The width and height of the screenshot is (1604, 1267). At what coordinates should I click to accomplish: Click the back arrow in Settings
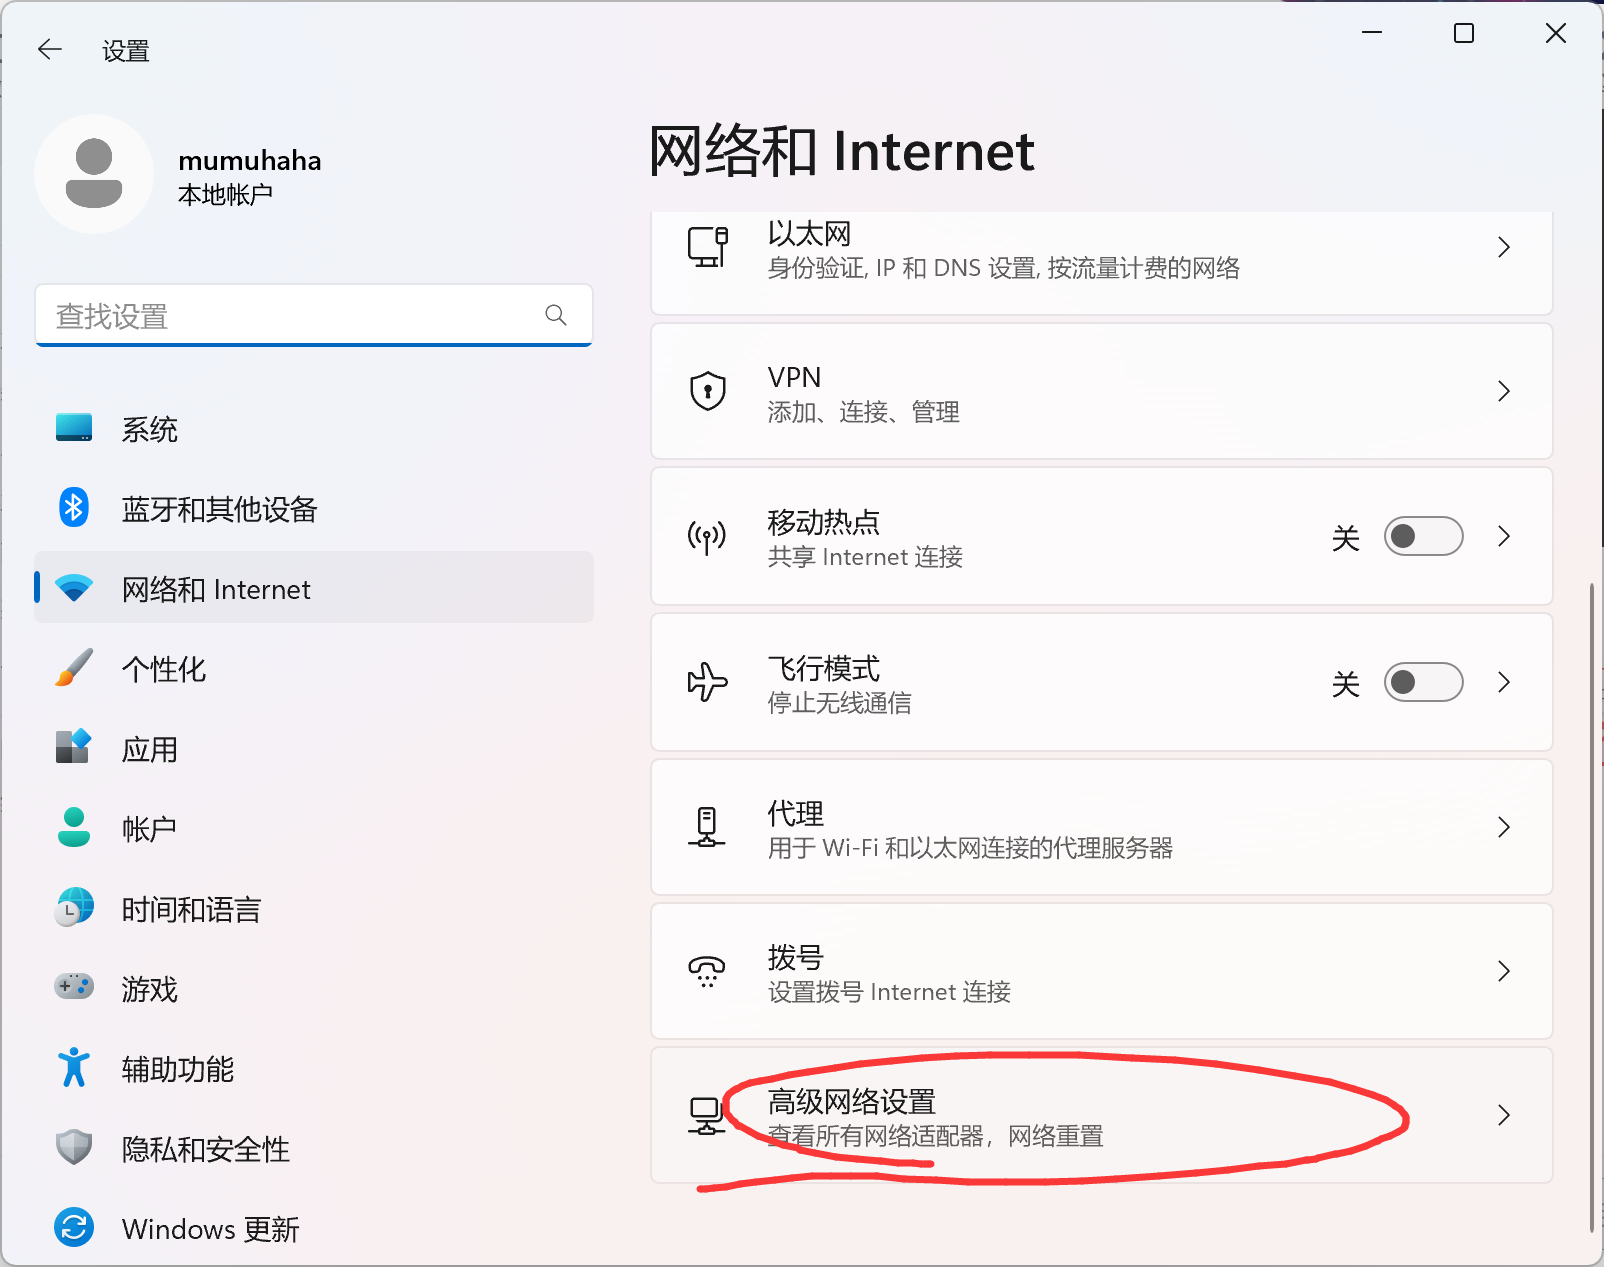point(49,50)
